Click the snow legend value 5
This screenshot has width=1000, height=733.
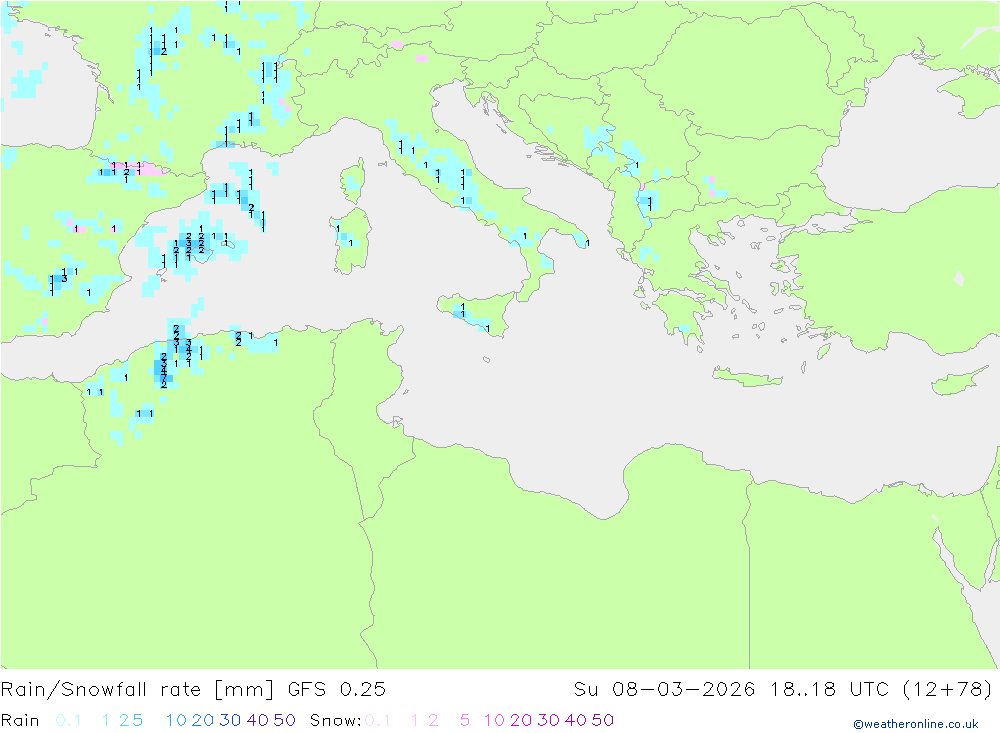465,720
